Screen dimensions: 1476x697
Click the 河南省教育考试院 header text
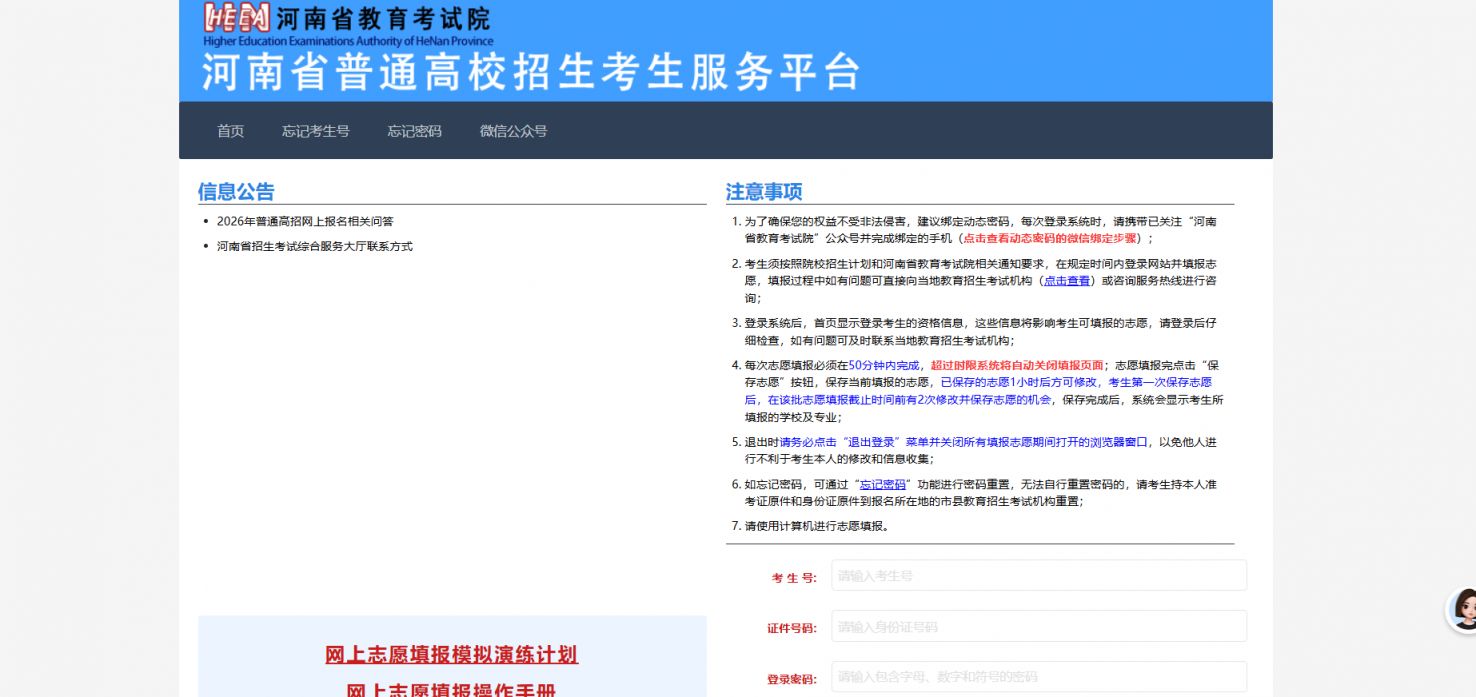point(383,18)
